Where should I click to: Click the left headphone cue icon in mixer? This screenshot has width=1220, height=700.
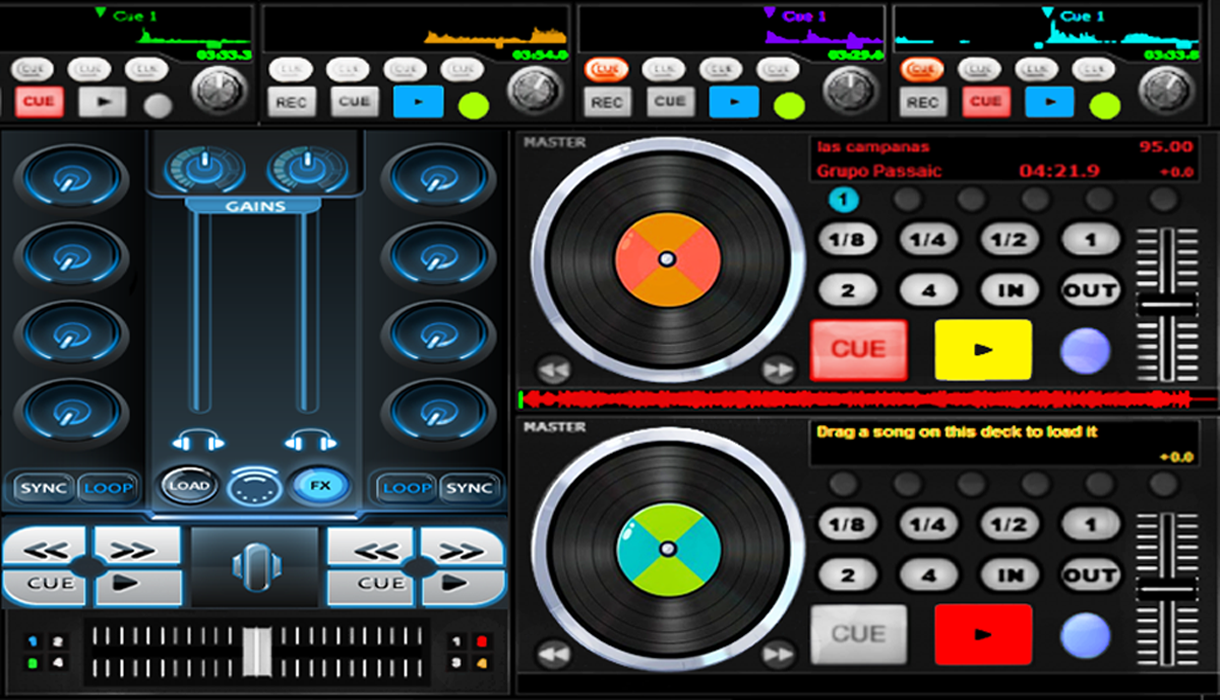197,441
